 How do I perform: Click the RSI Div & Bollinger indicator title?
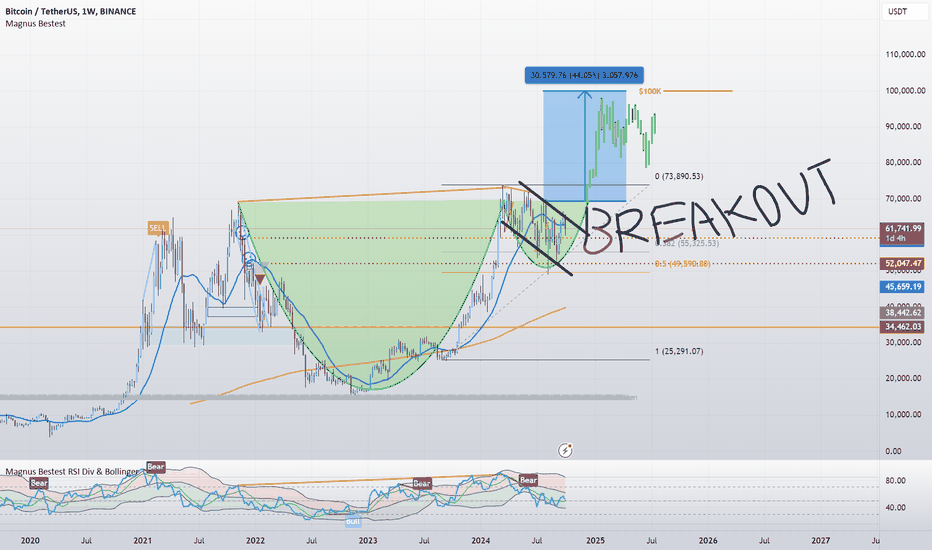pos(72,472)
